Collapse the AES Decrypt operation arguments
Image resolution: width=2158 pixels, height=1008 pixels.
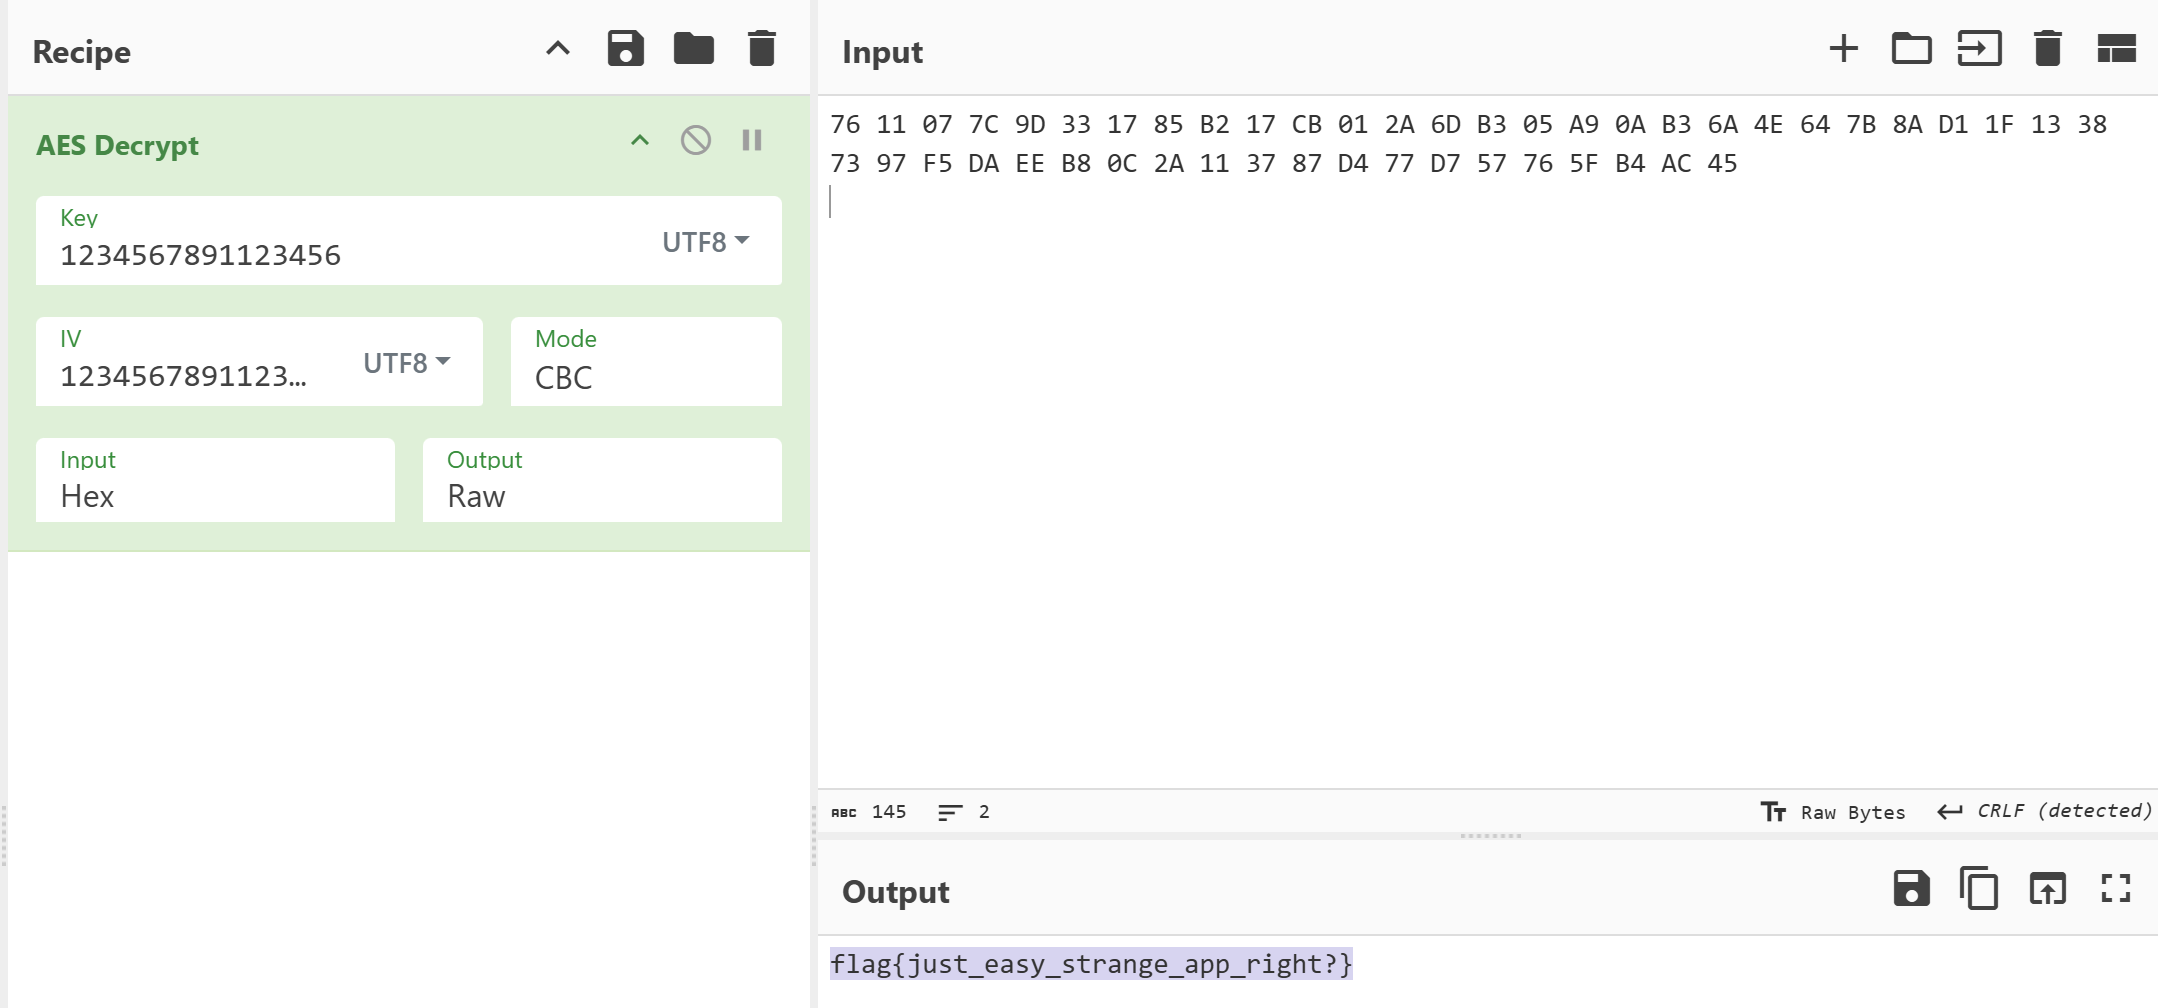click(x=640, y=140)
